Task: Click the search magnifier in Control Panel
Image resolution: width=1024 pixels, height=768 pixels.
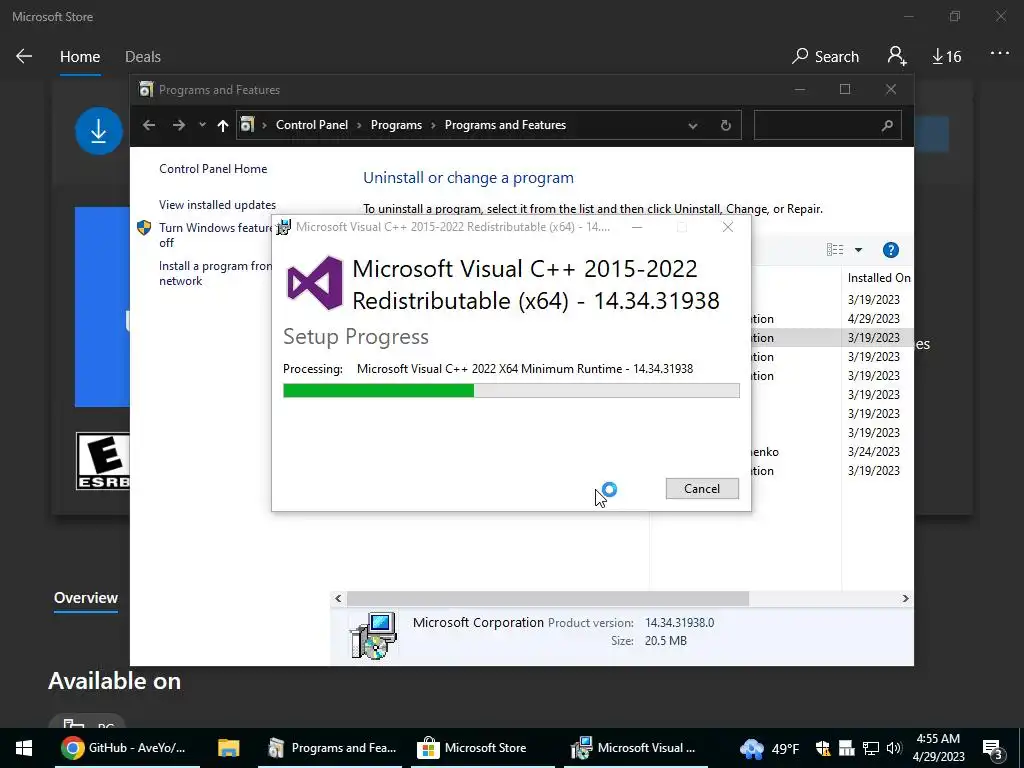Action: click(x=887, y=125)
